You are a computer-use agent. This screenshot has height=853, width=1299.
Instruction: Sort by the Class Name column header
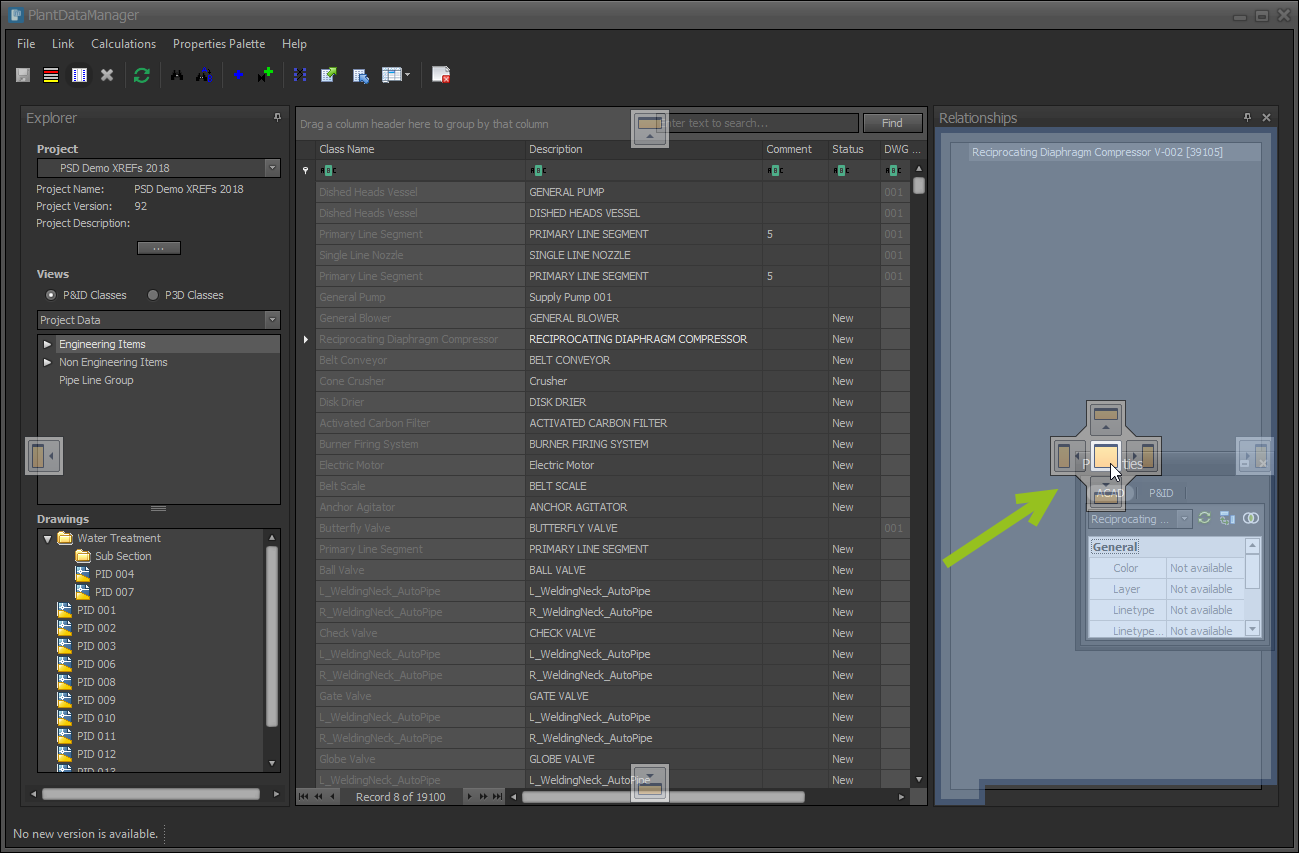(420, 149)
